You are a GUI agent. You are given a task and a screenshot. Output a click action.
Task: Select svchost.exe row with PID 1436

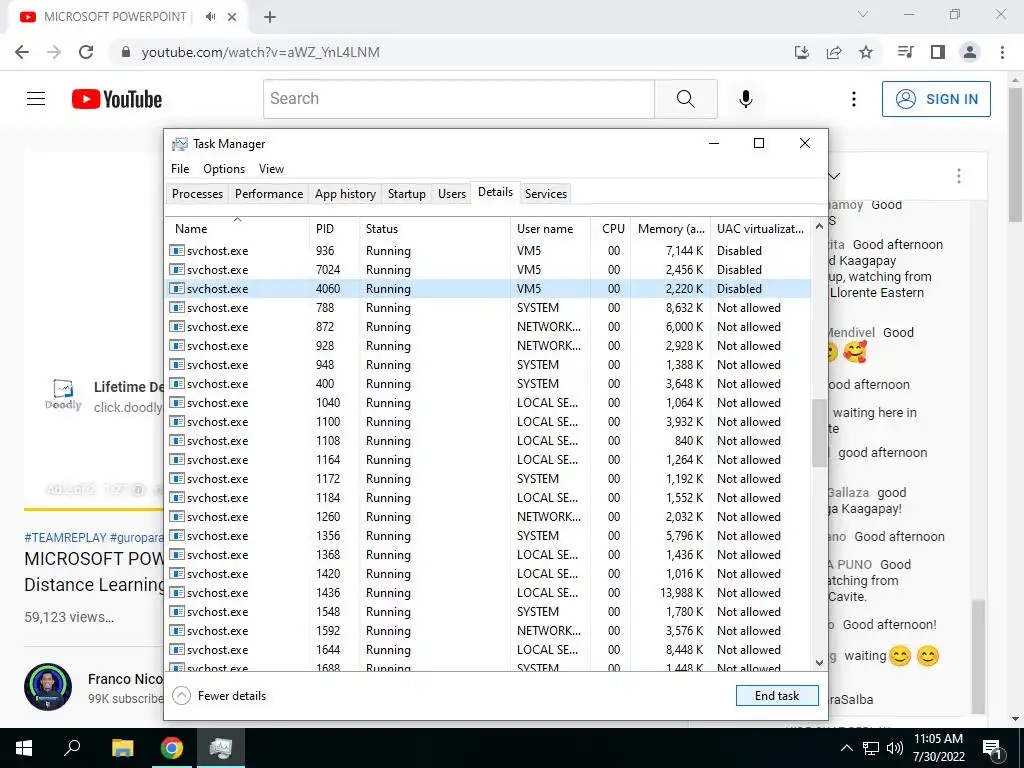pyautogui.click(x=488, y=593)
